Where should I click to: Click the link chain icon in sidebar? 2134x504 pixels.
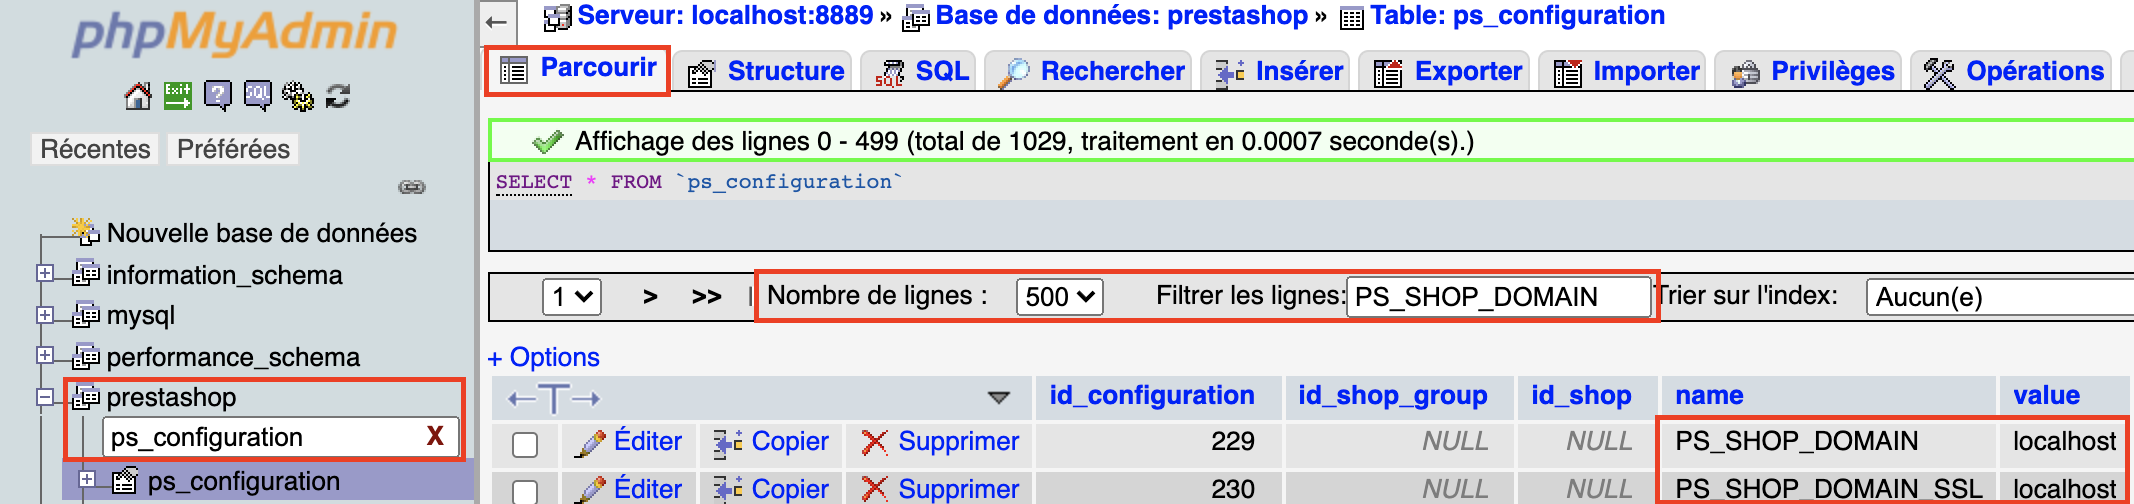pos(412,187)
